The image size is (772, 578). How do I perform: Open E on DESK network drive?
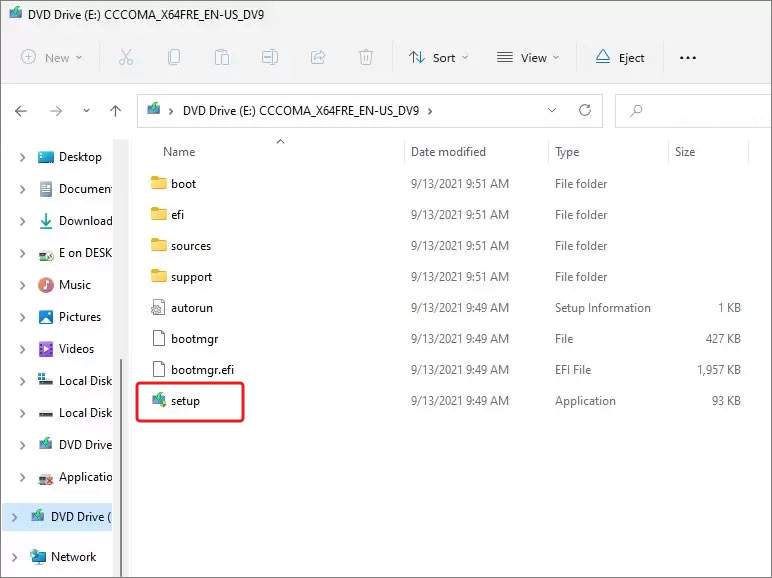pyautogui.click(x=75, y=253)
